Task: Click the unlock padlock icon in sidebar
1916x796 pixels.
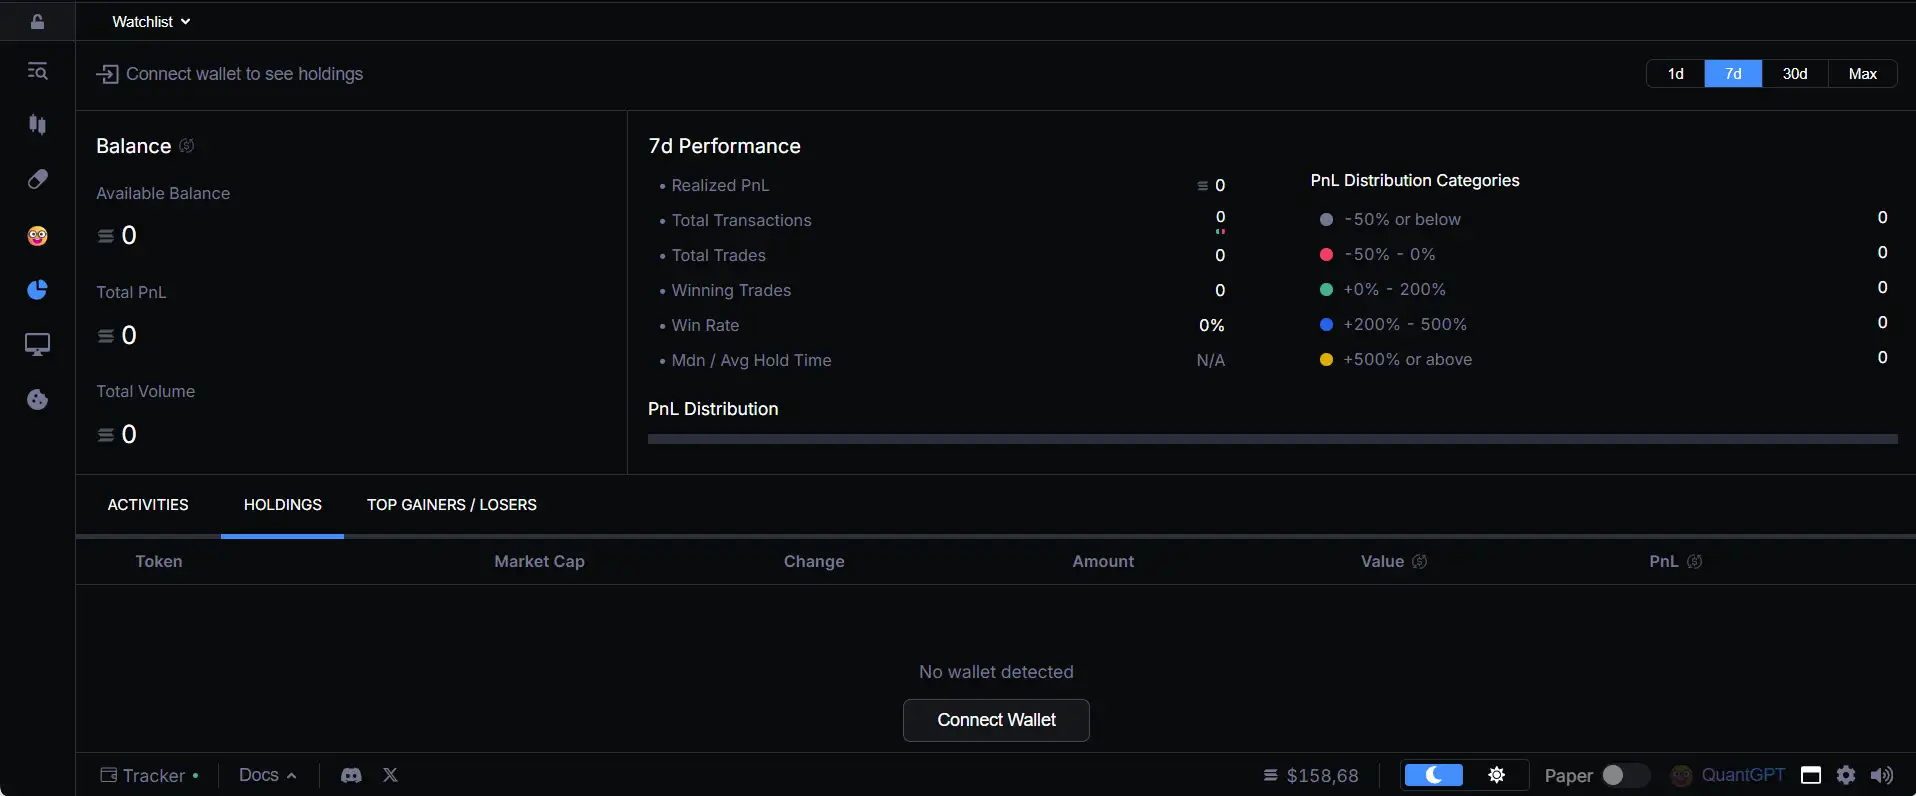Action: [x=37, y=21]
